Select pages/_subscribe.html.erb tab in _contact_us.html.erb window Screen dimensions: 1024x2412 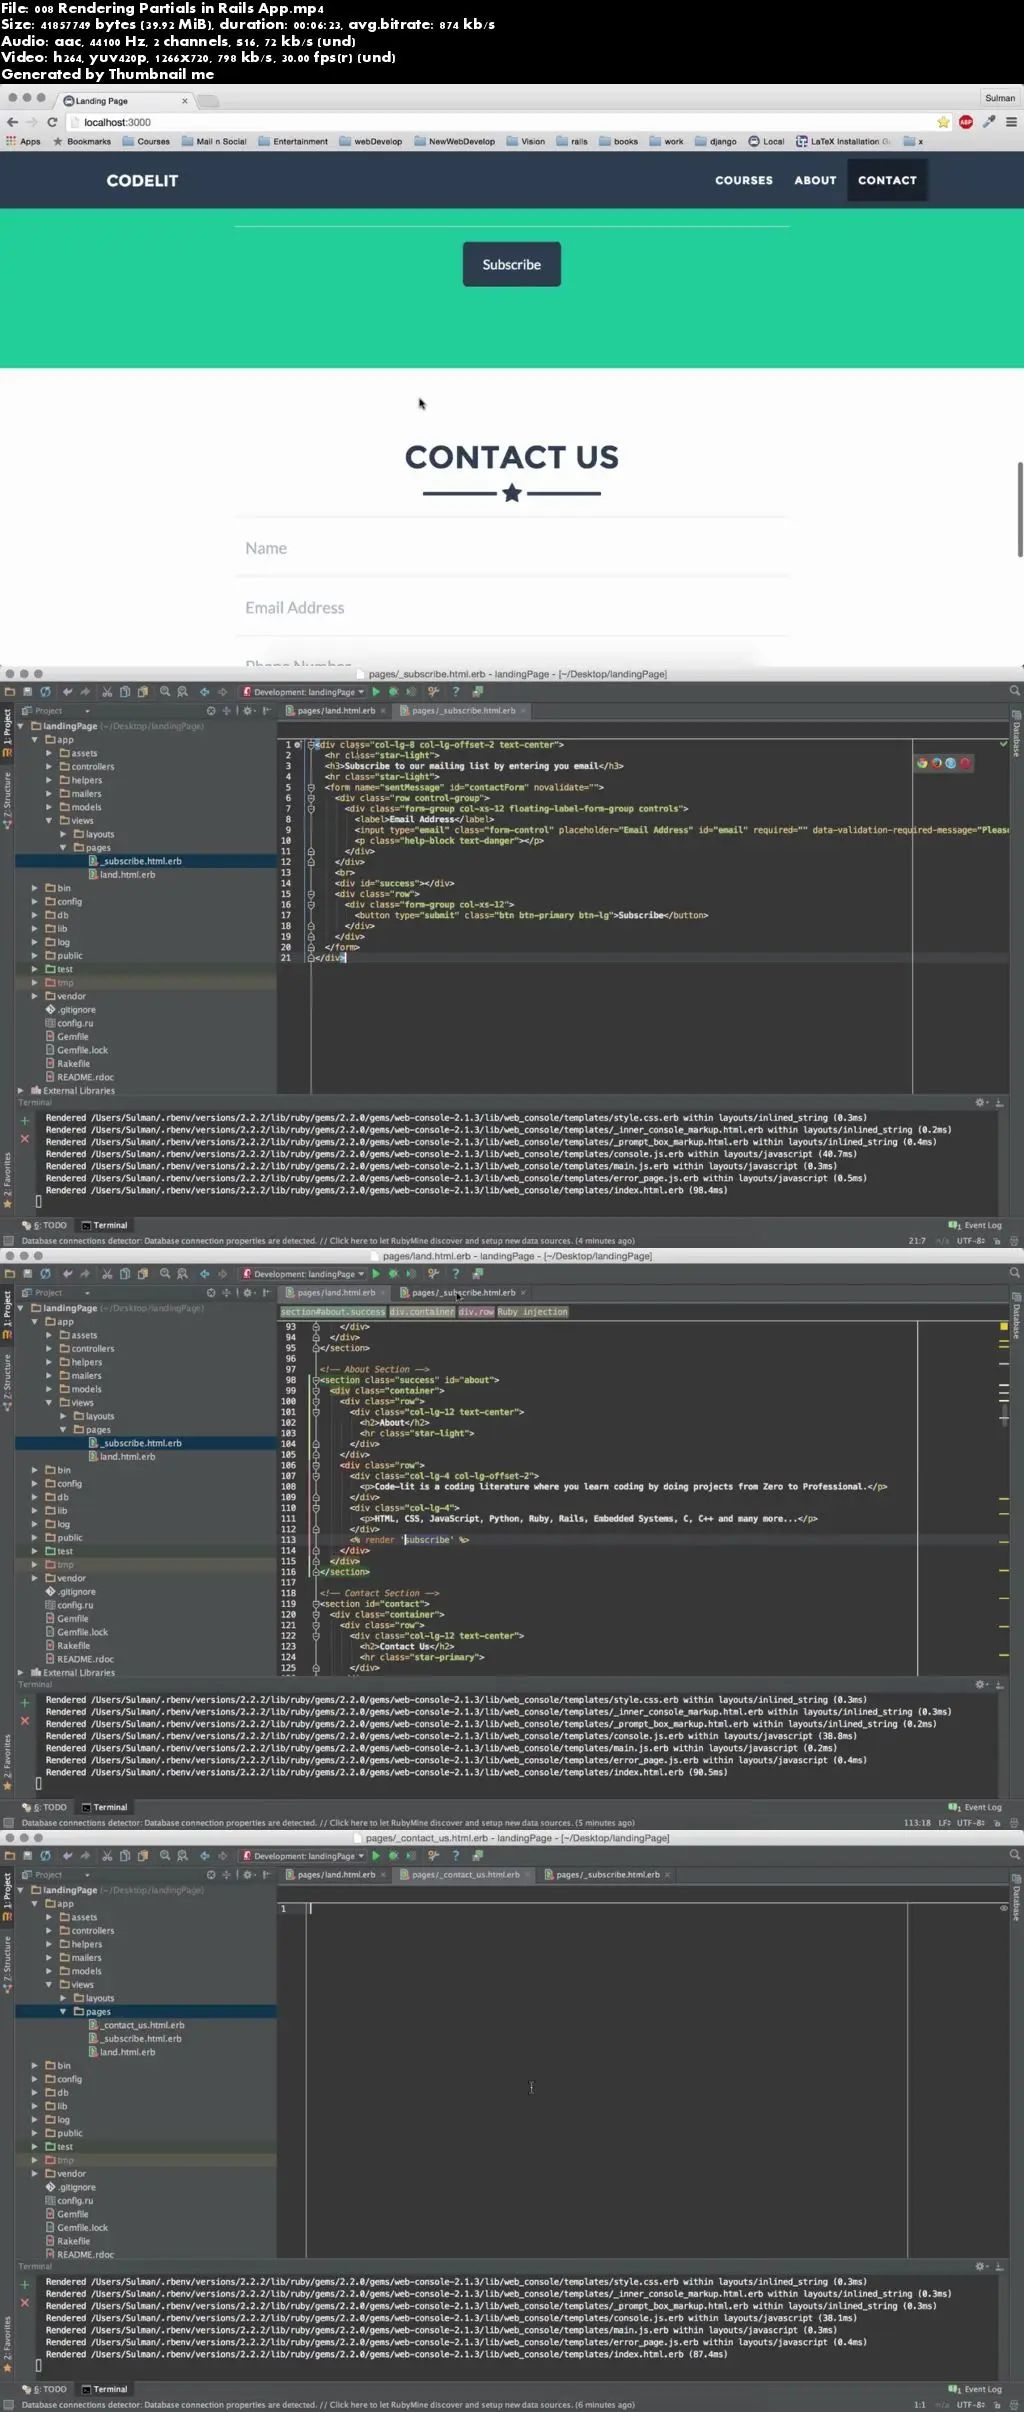click(607, 1875)
